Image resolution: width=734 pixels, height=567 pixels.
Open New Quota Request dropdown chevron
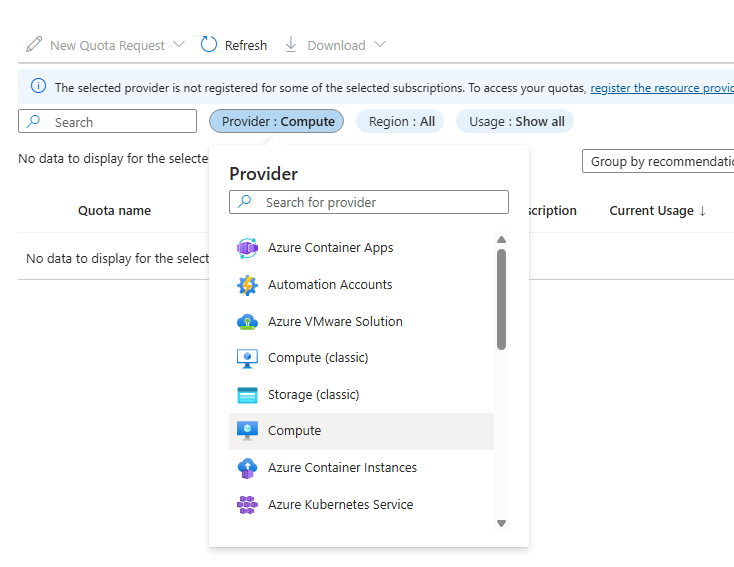pos(179,44)
